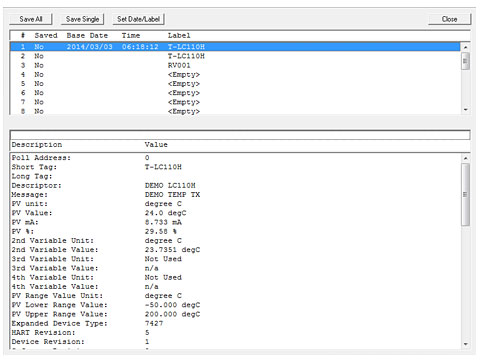
Task: Select the 3rd Variable Unit row
Action: pyautogui.click(x=235, y=259)
